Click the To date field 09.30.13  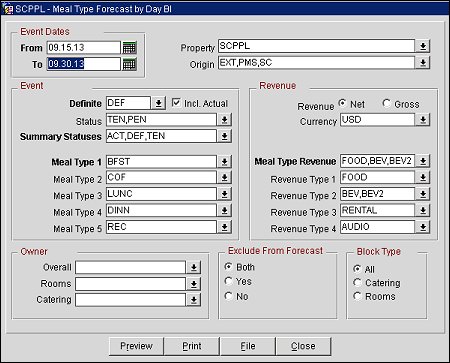coord(83,64)
